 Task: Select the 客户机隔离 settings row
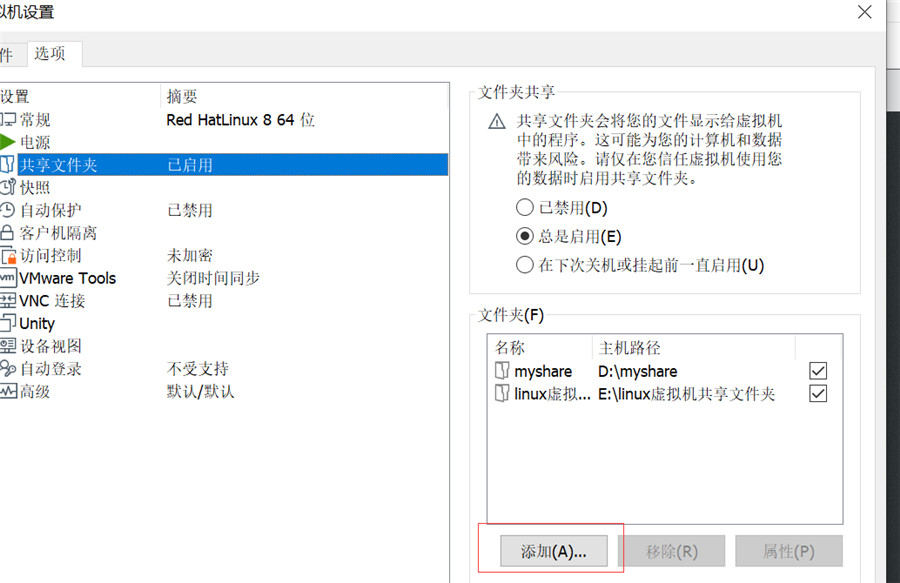pos(224,232)
